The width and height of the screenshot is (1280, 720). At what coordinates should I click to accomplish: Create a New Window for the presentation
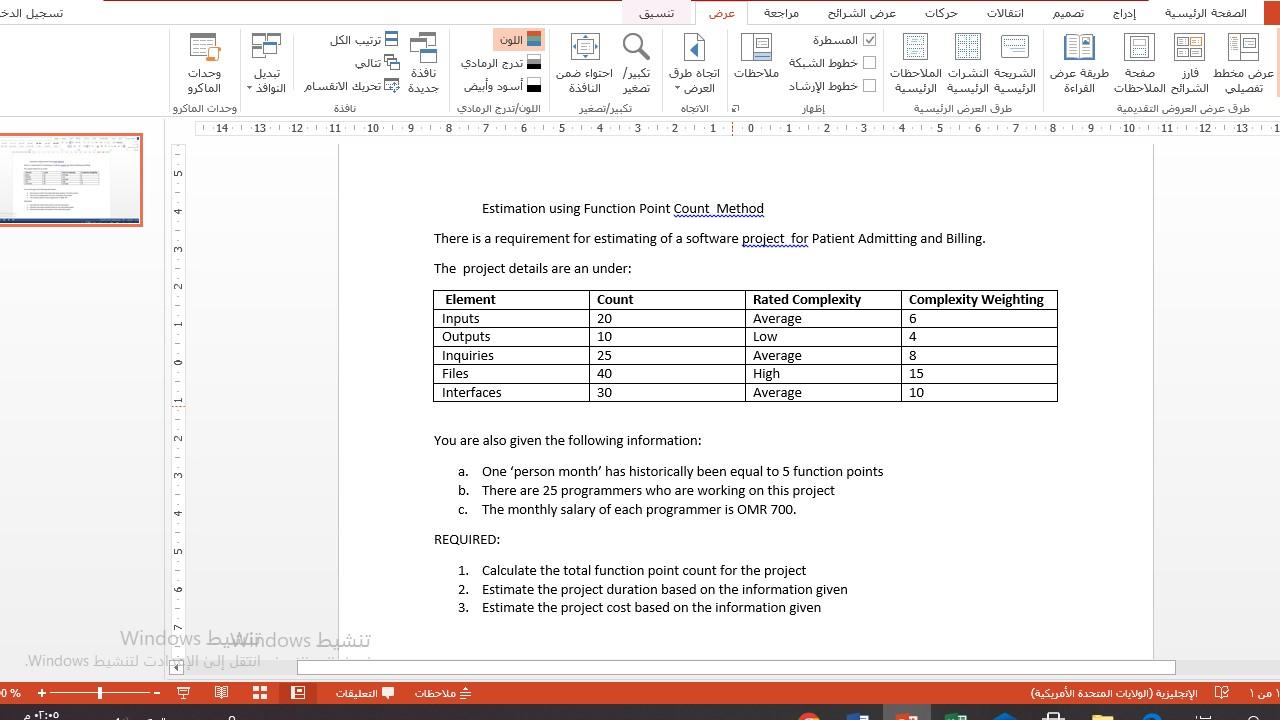point(422,60)
